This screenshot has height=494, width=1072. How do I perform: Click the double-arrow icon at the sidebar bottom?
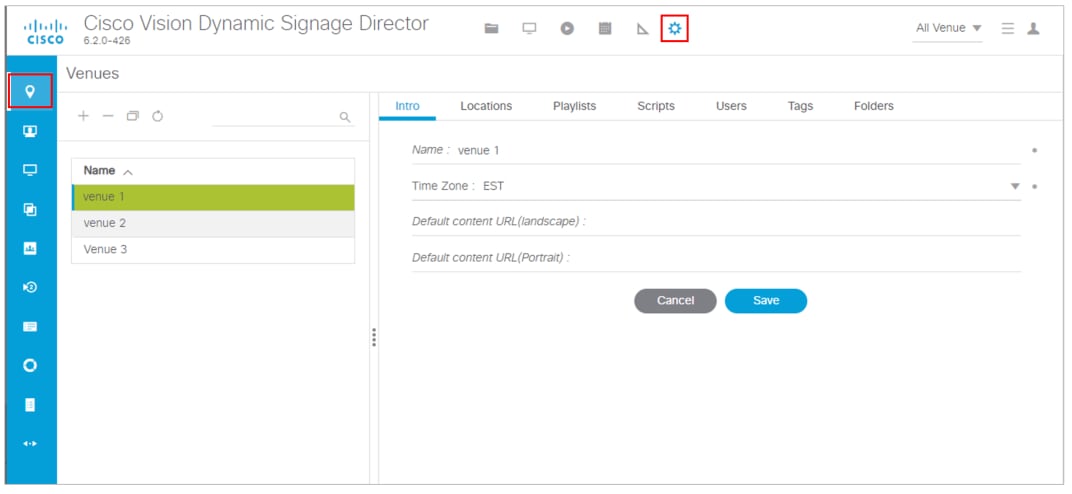click(x=29, y=443)
